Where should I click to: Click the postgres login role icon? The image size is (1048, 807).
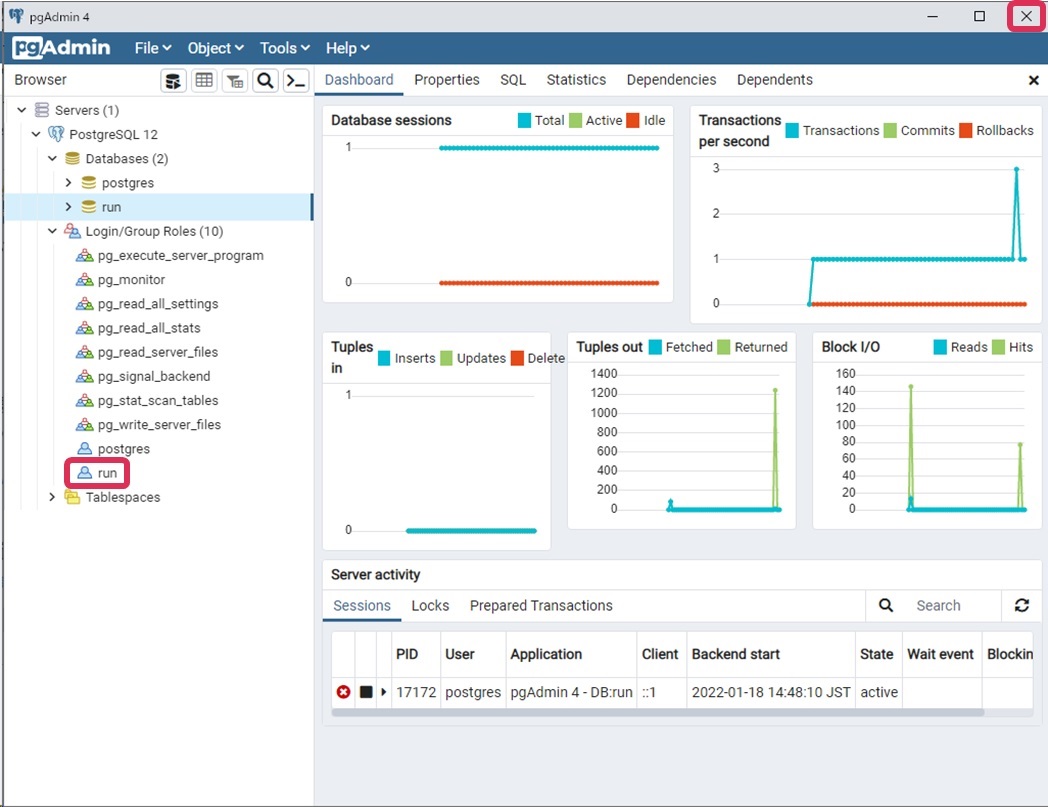click(84, 449)
